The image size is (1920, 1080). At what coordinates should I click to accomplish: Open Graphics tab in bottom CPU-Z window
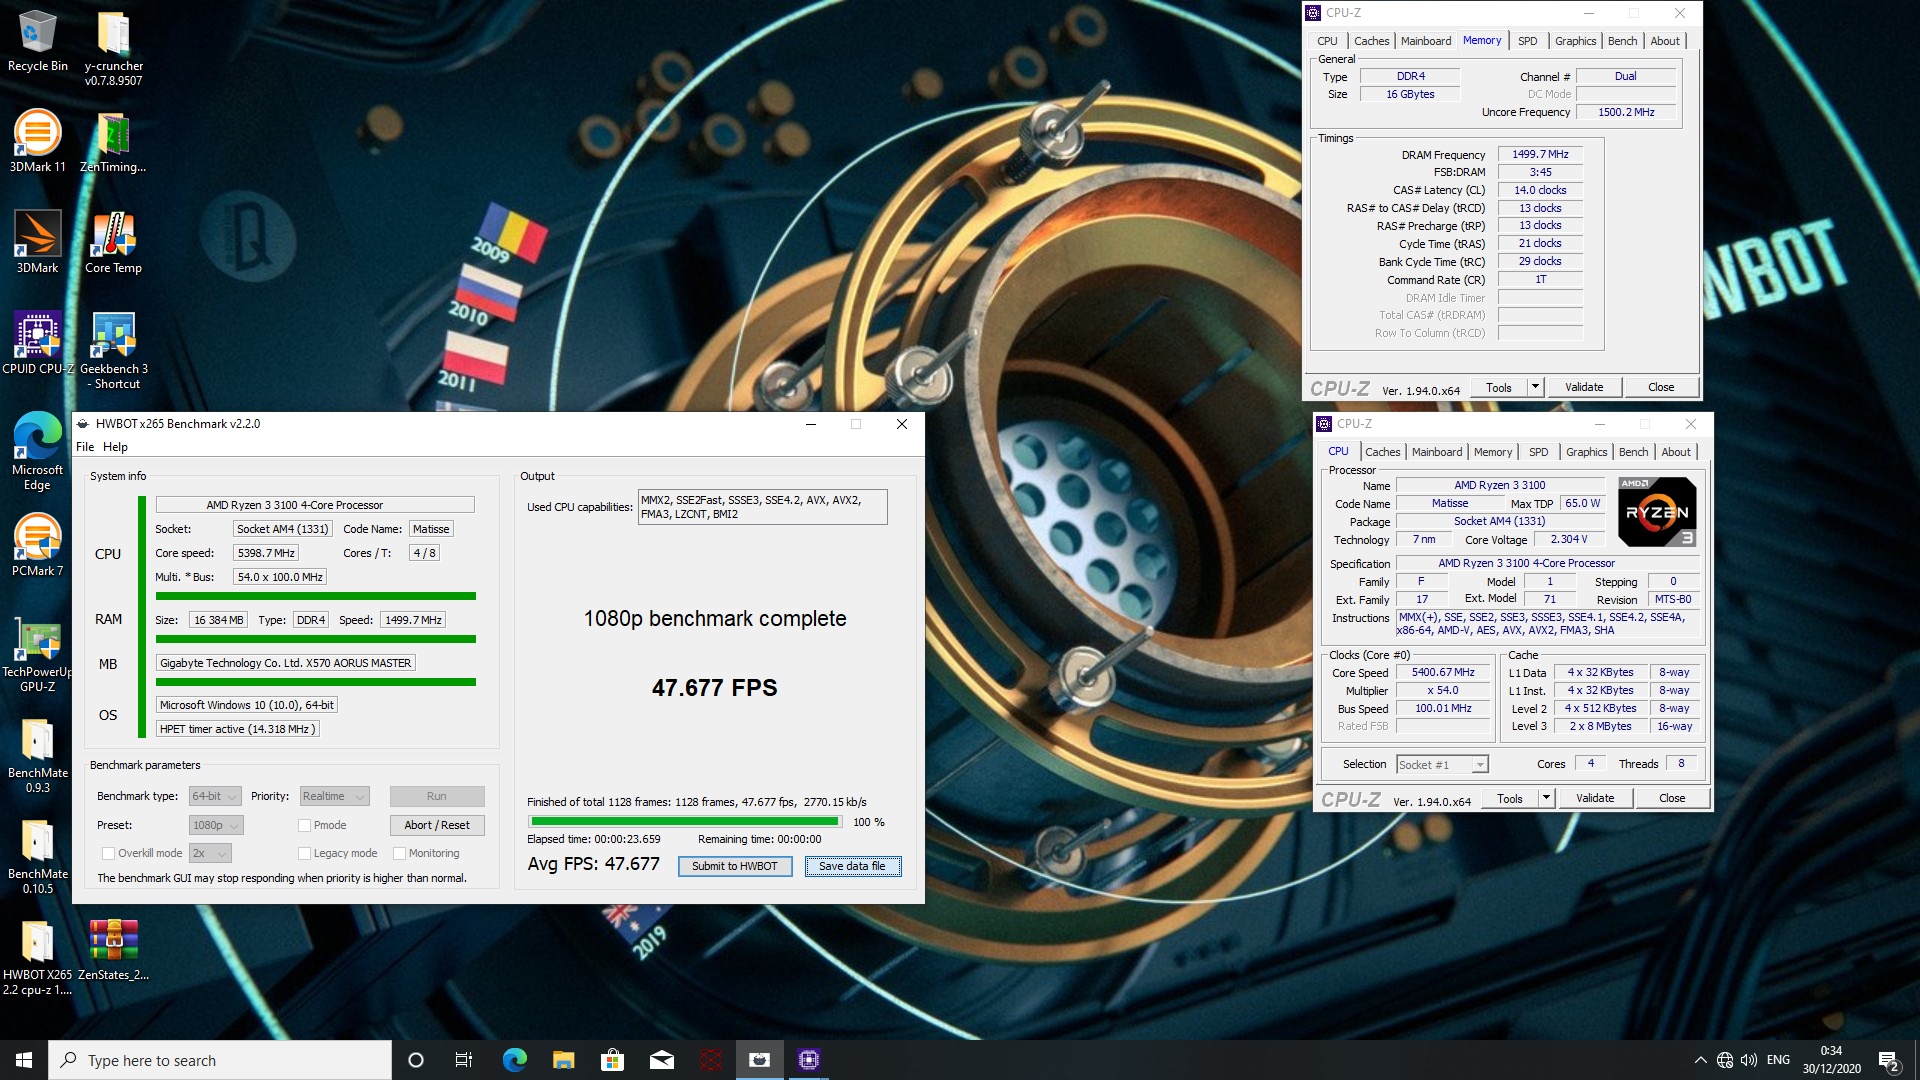point(1586,452)
